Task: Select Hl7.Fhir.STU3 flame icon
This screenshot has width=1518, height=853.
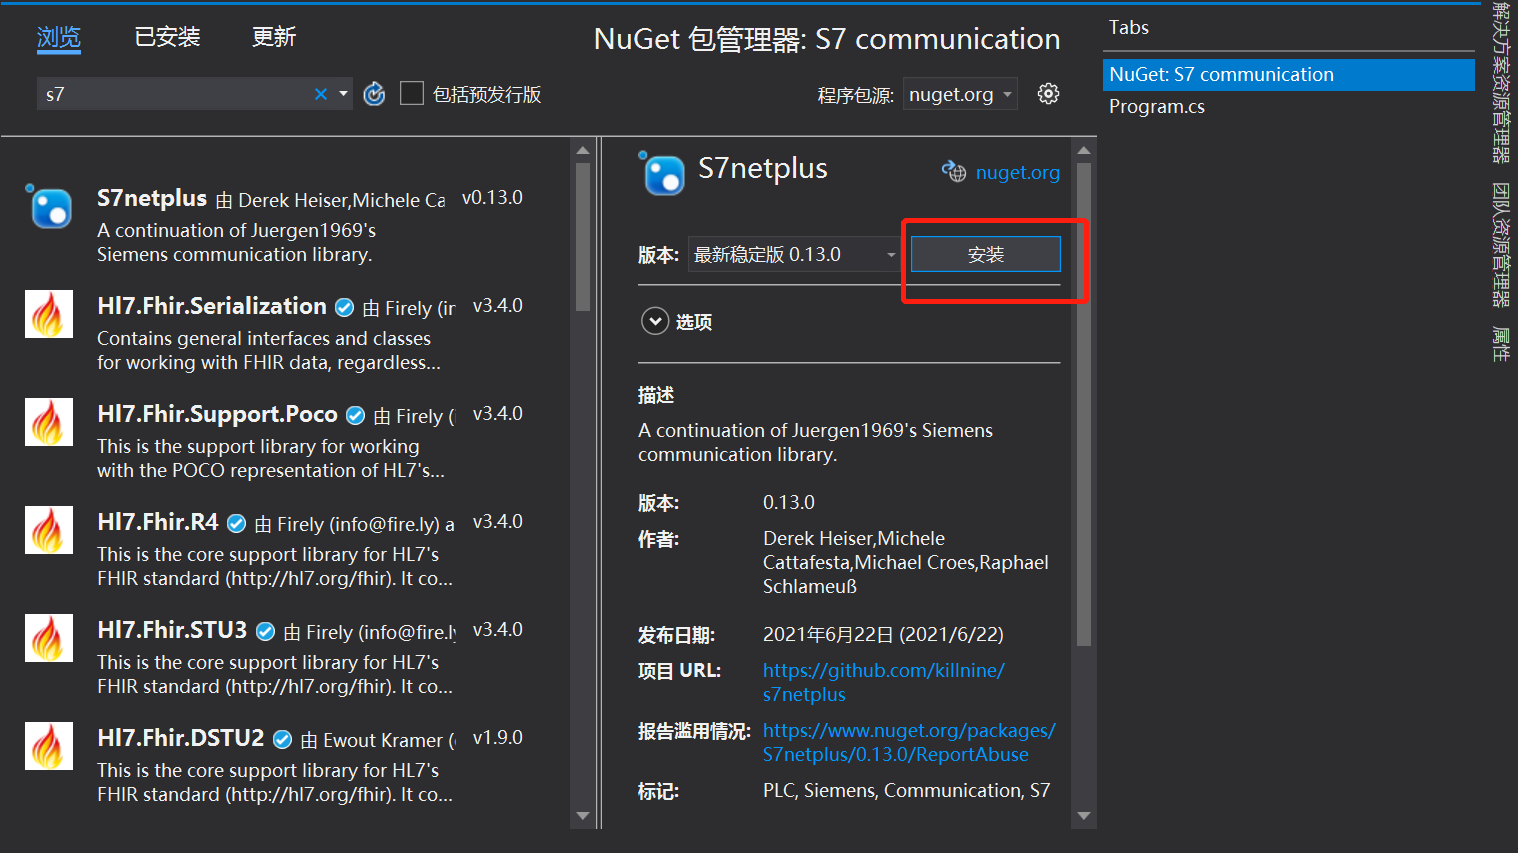Action: 49,638
